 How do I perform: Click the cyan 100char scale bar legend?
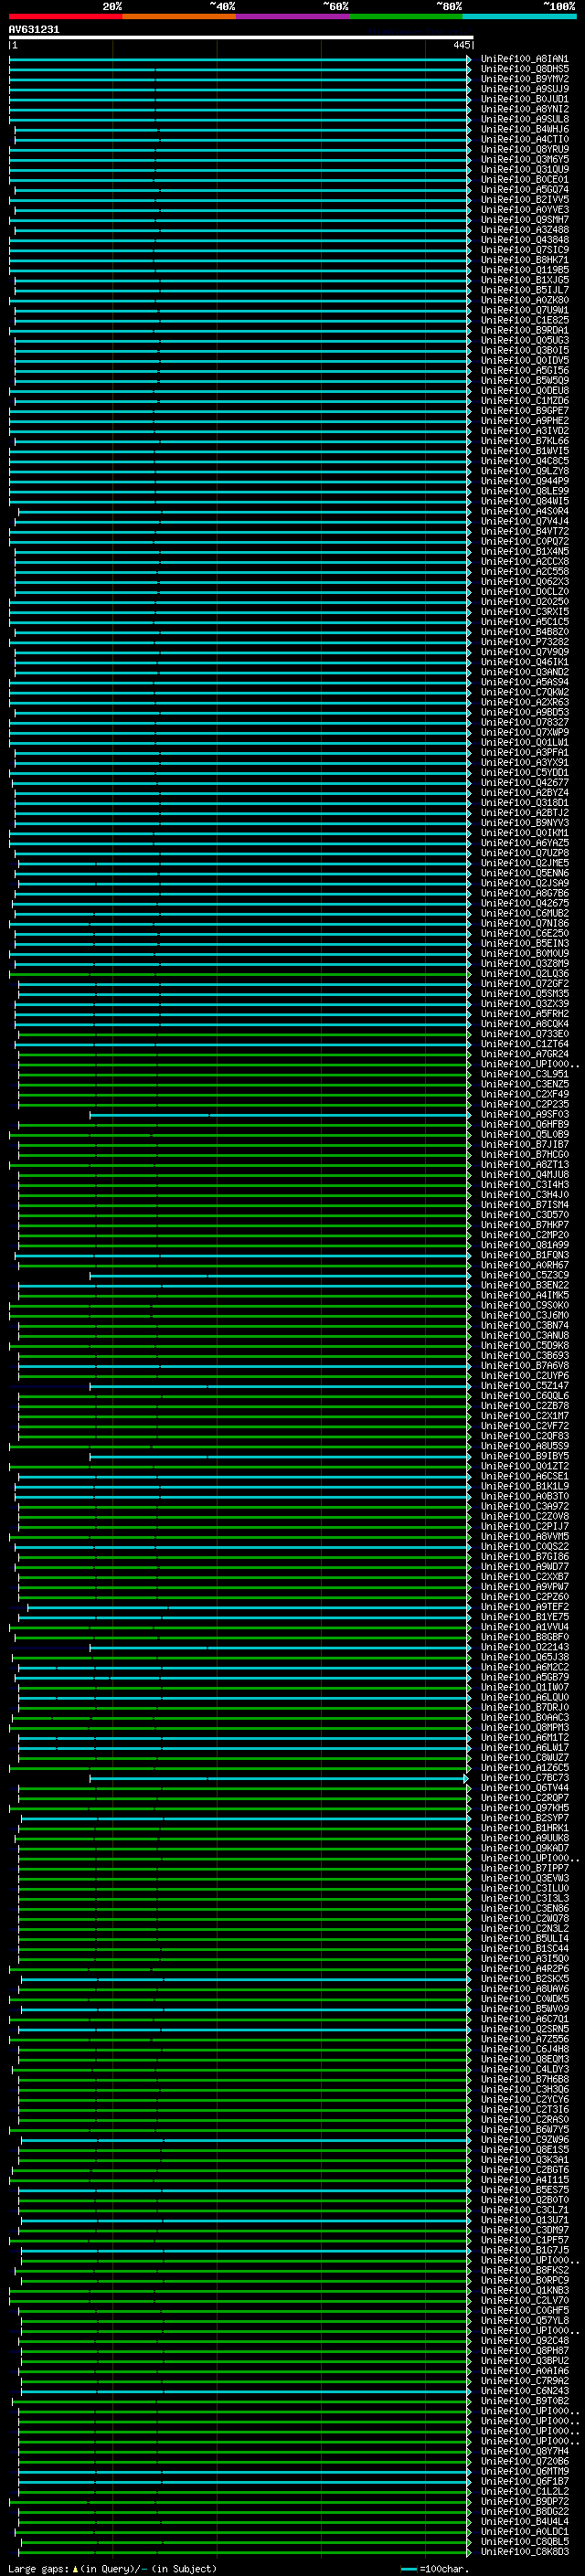[x=408, y=2568]
